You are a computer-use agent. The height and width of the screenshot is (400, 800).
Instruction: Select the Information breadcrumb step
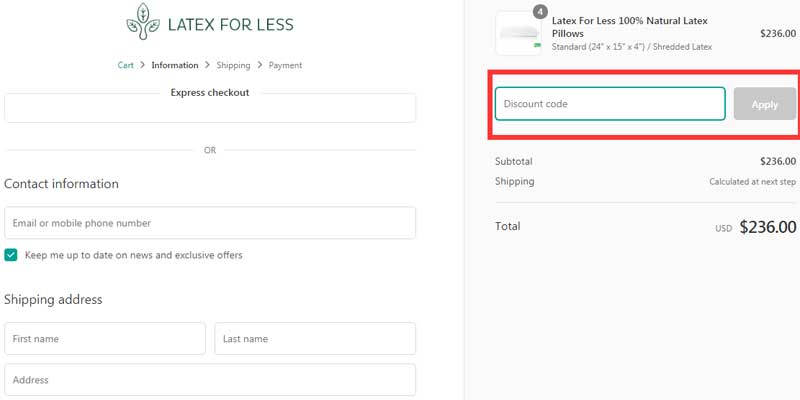174,65
